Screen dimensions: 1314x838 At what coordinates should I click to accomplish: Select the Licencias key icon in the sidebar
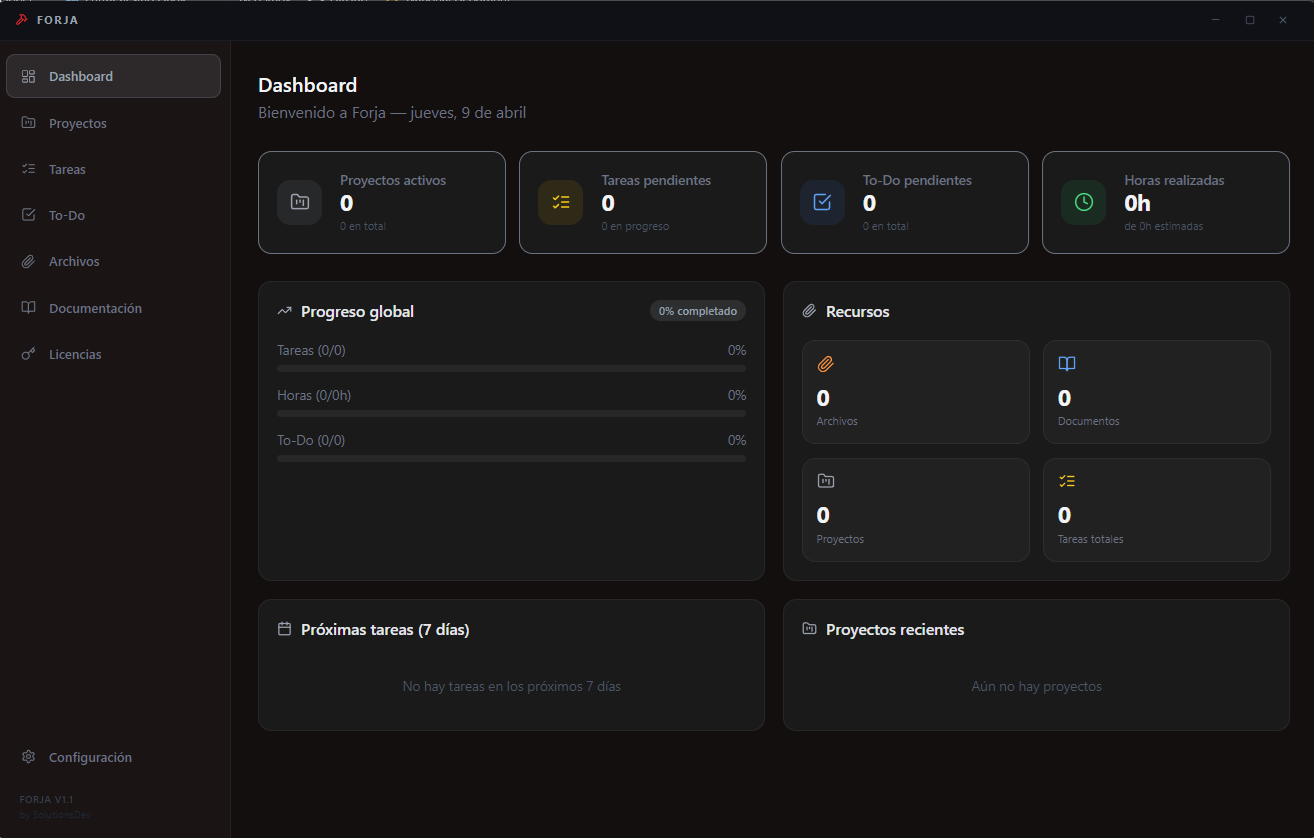[x=29, y=353]
